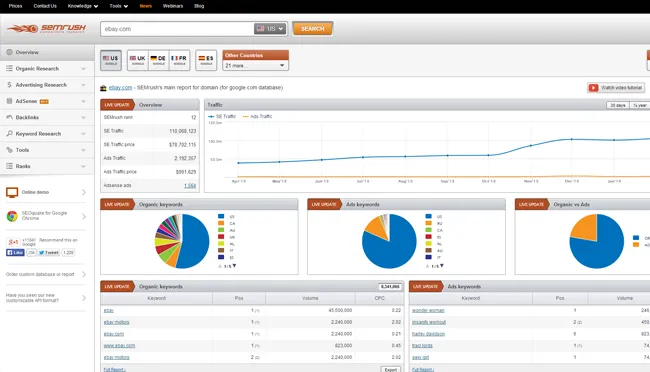The height and width of the screenshot is (372, 650).
Task: Open the 'insanity workout' ads keyword link
Action: 429,322
